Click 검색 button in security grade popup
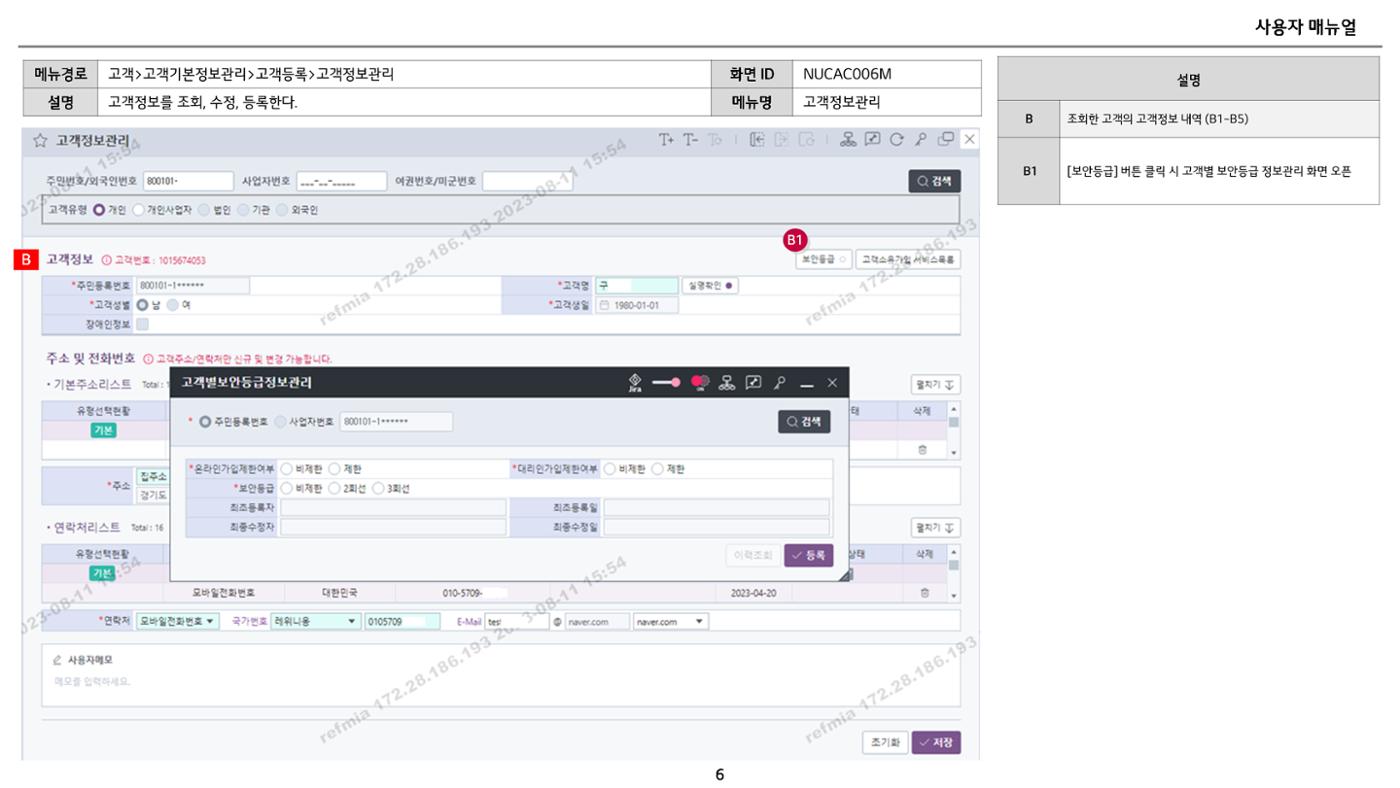Screen dimensions: 1400x788 click(x=804, y=422)
